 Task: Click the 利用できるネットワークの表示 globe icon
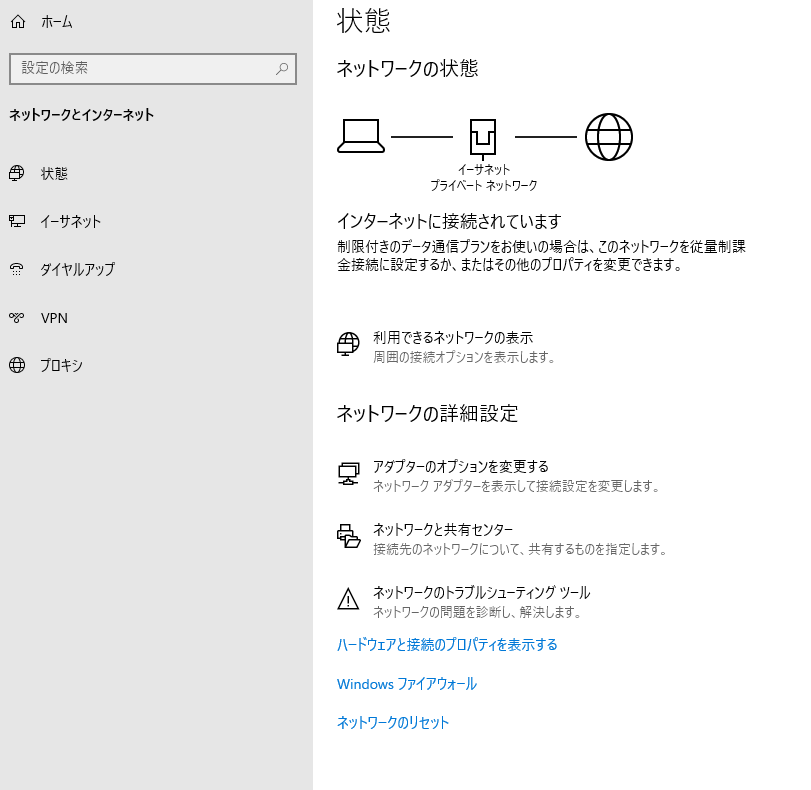[x=348, y=344]
